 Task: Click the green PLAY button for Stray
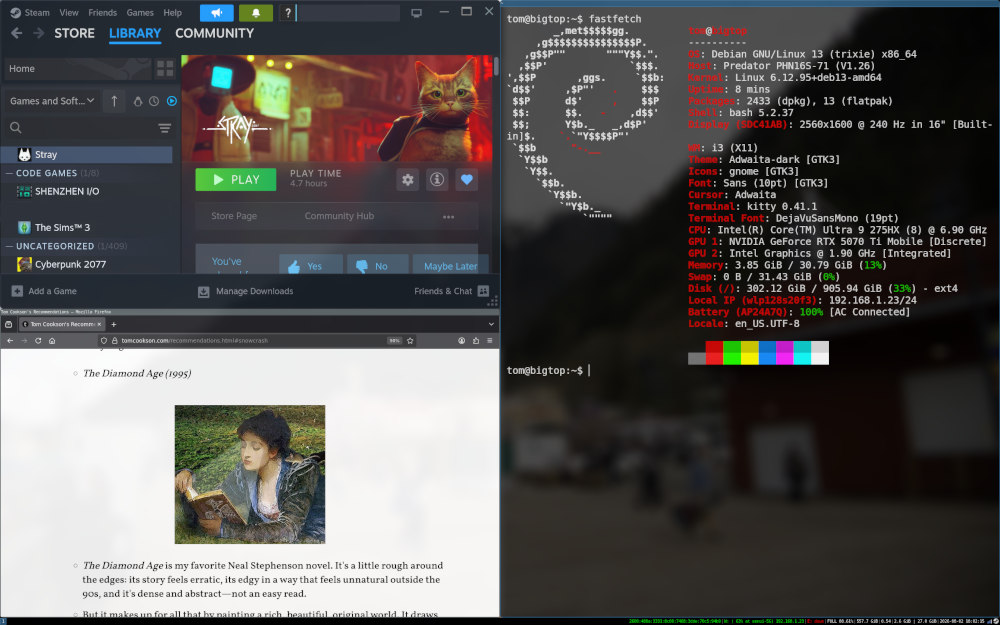pyautogui.click(x=236, y=180)
